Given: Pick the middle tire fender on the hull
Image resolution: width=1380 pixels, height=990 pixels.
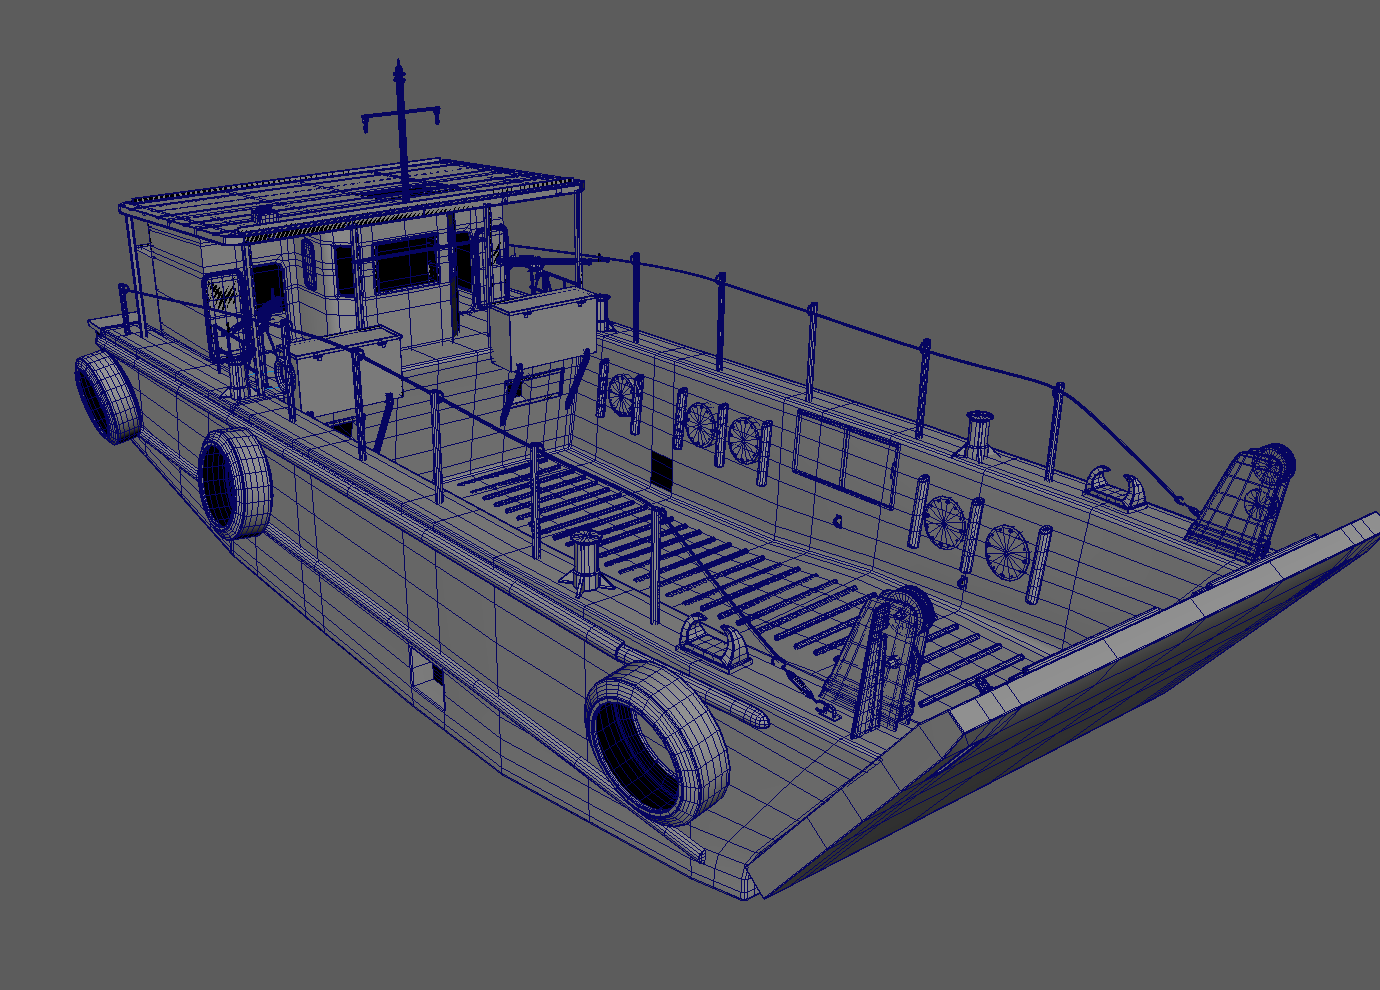Looking at the screenshot, I should (235, 483).
